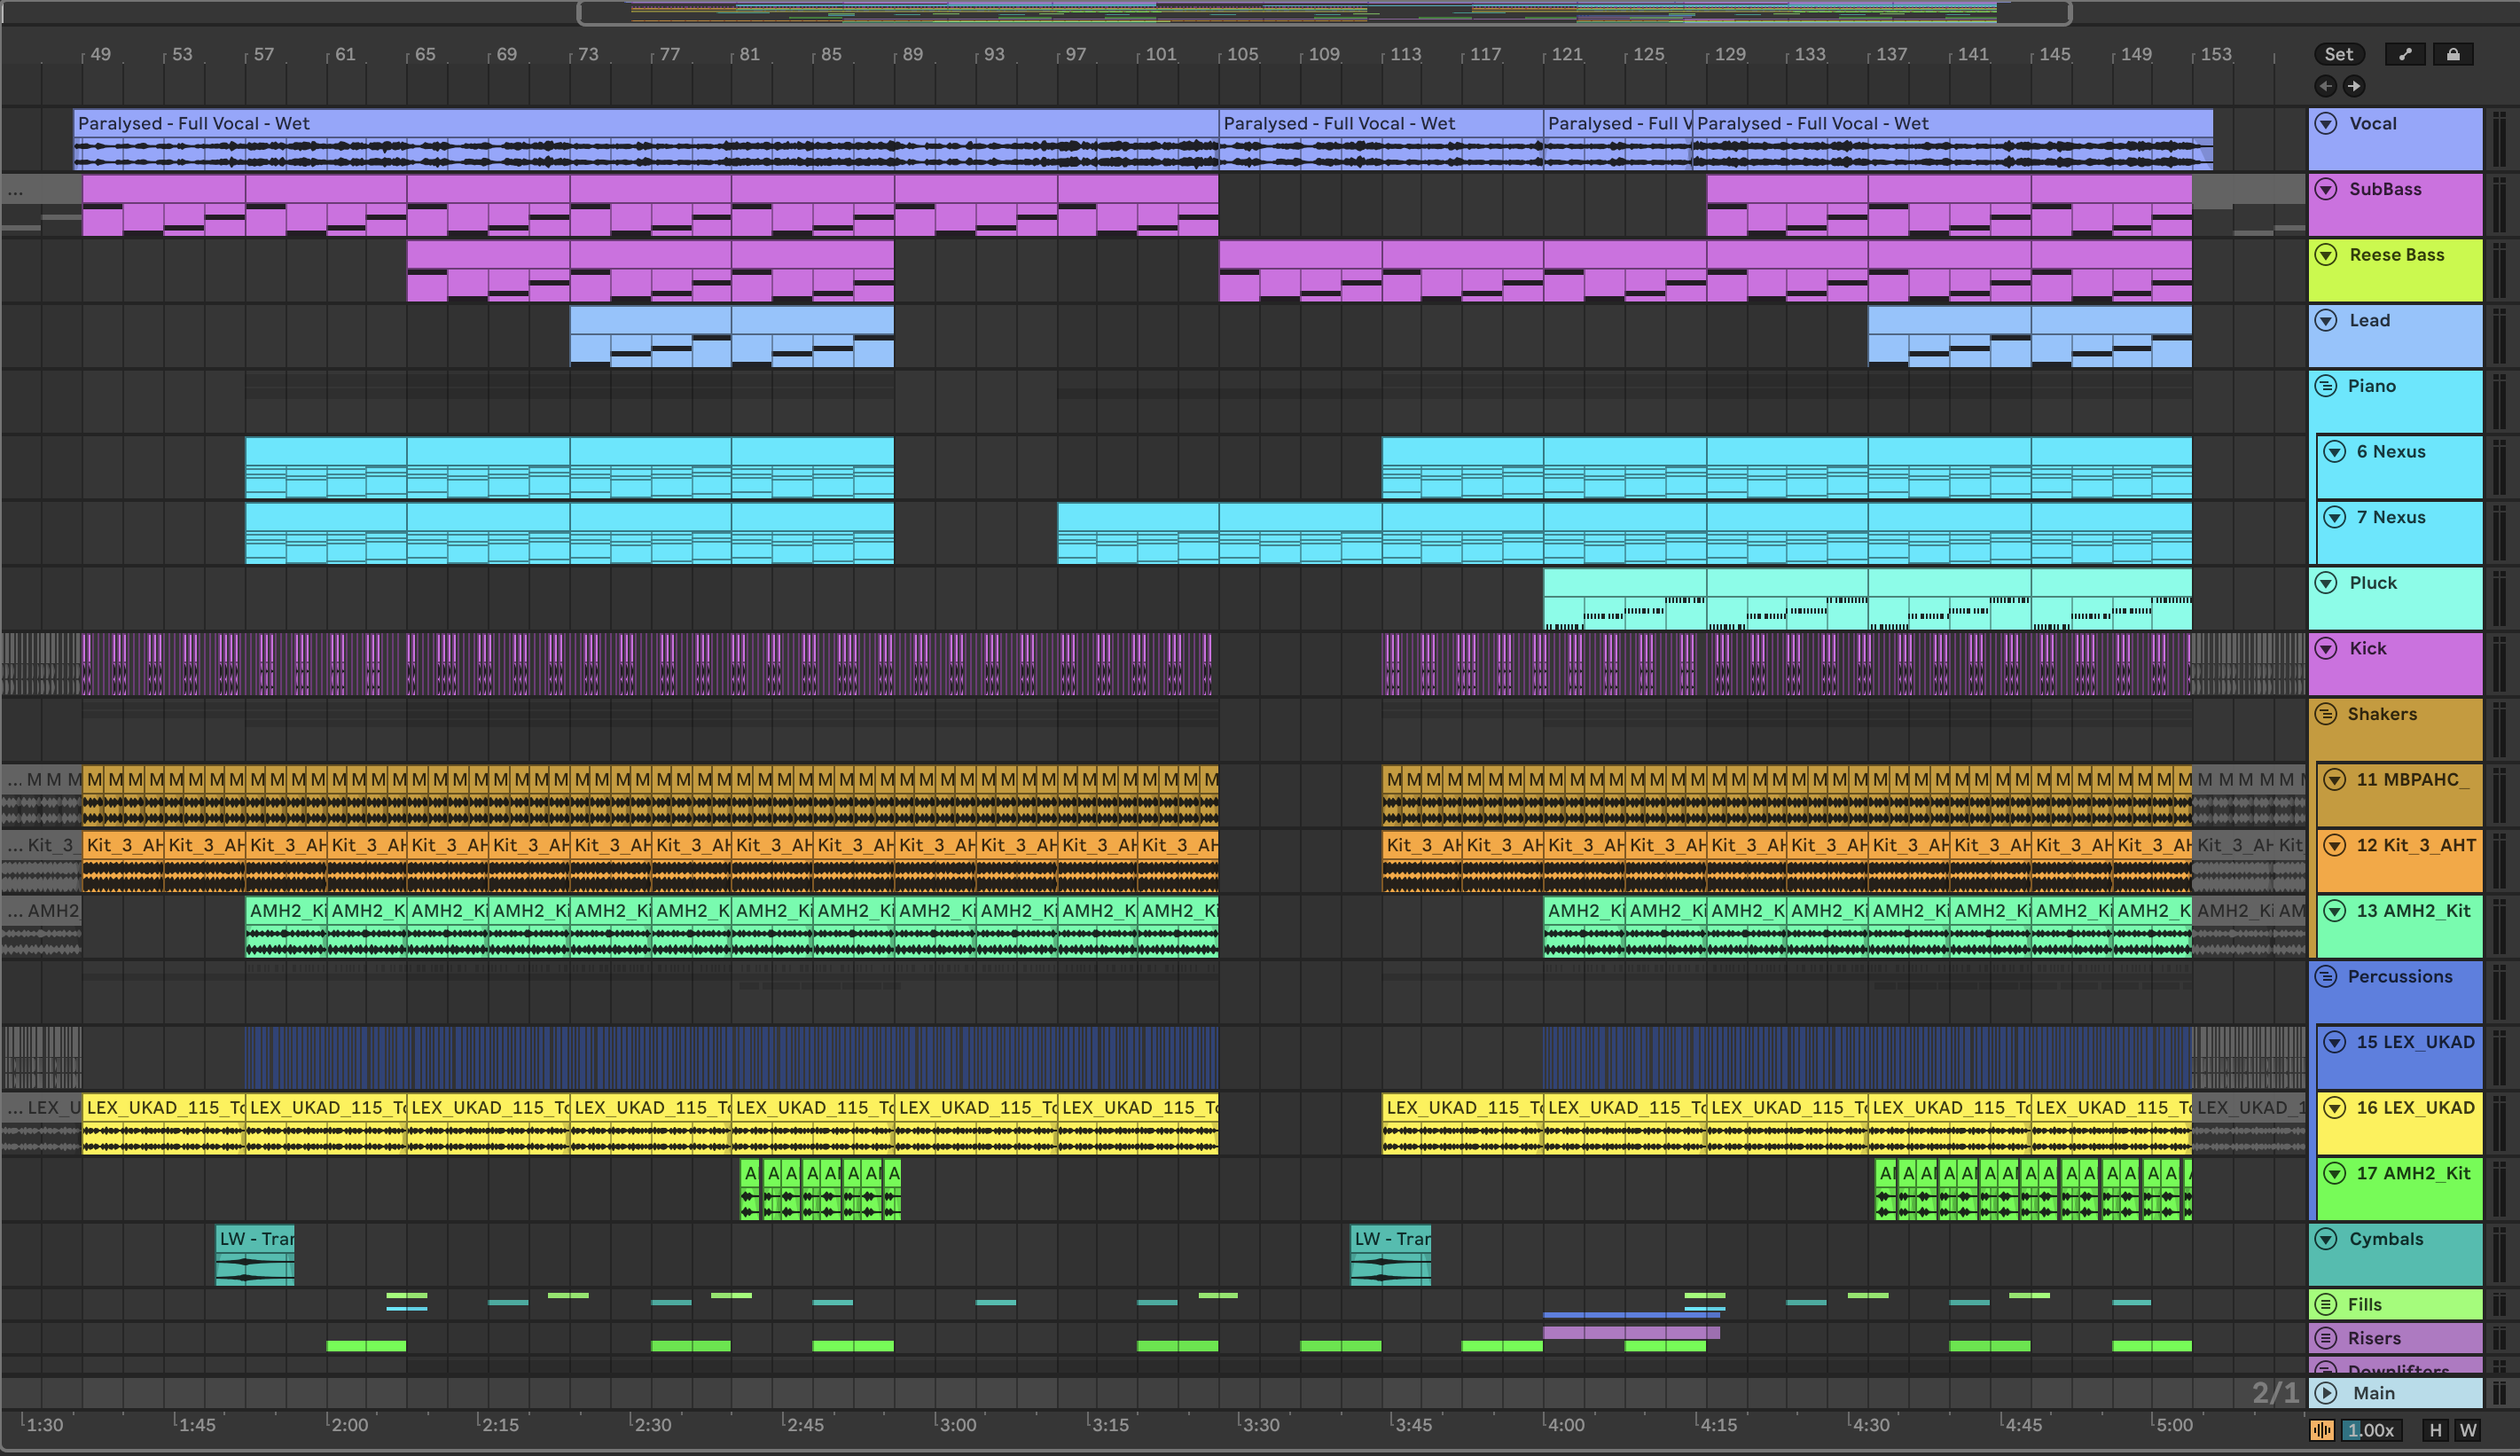Select the SubBass track title
Image resolution: width=2520 pixels, height=1456 pixels.
click(2385, 189)
